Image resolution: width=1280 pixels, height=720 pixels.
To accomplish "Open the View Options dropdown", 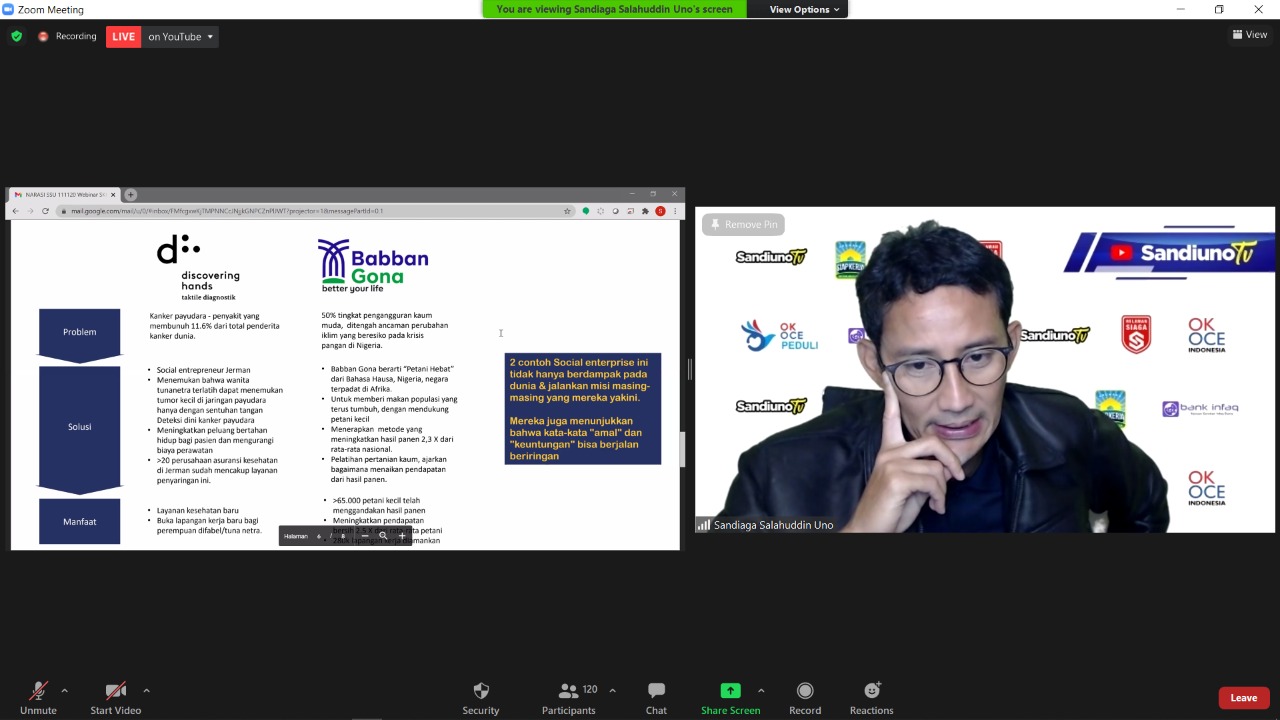I will 805,9.
